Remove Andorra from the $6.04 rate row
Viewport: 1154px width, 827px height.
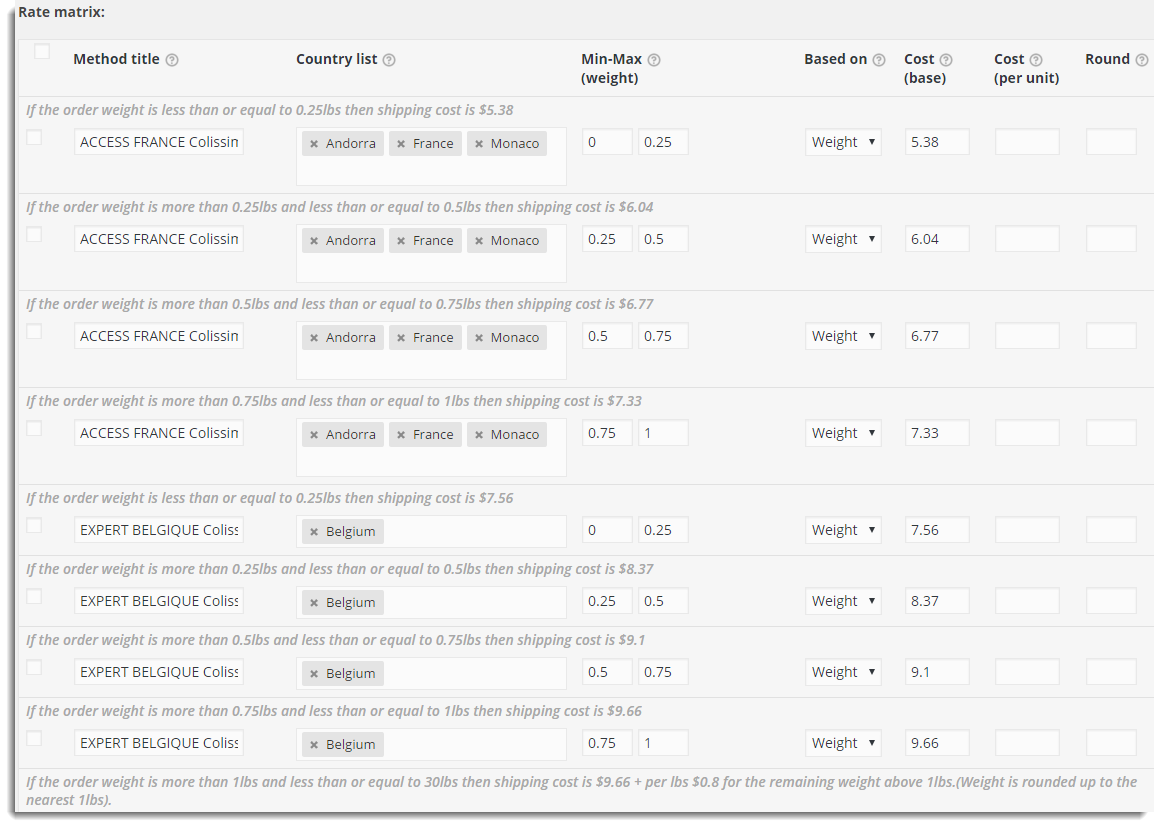(x=314, y=241)
